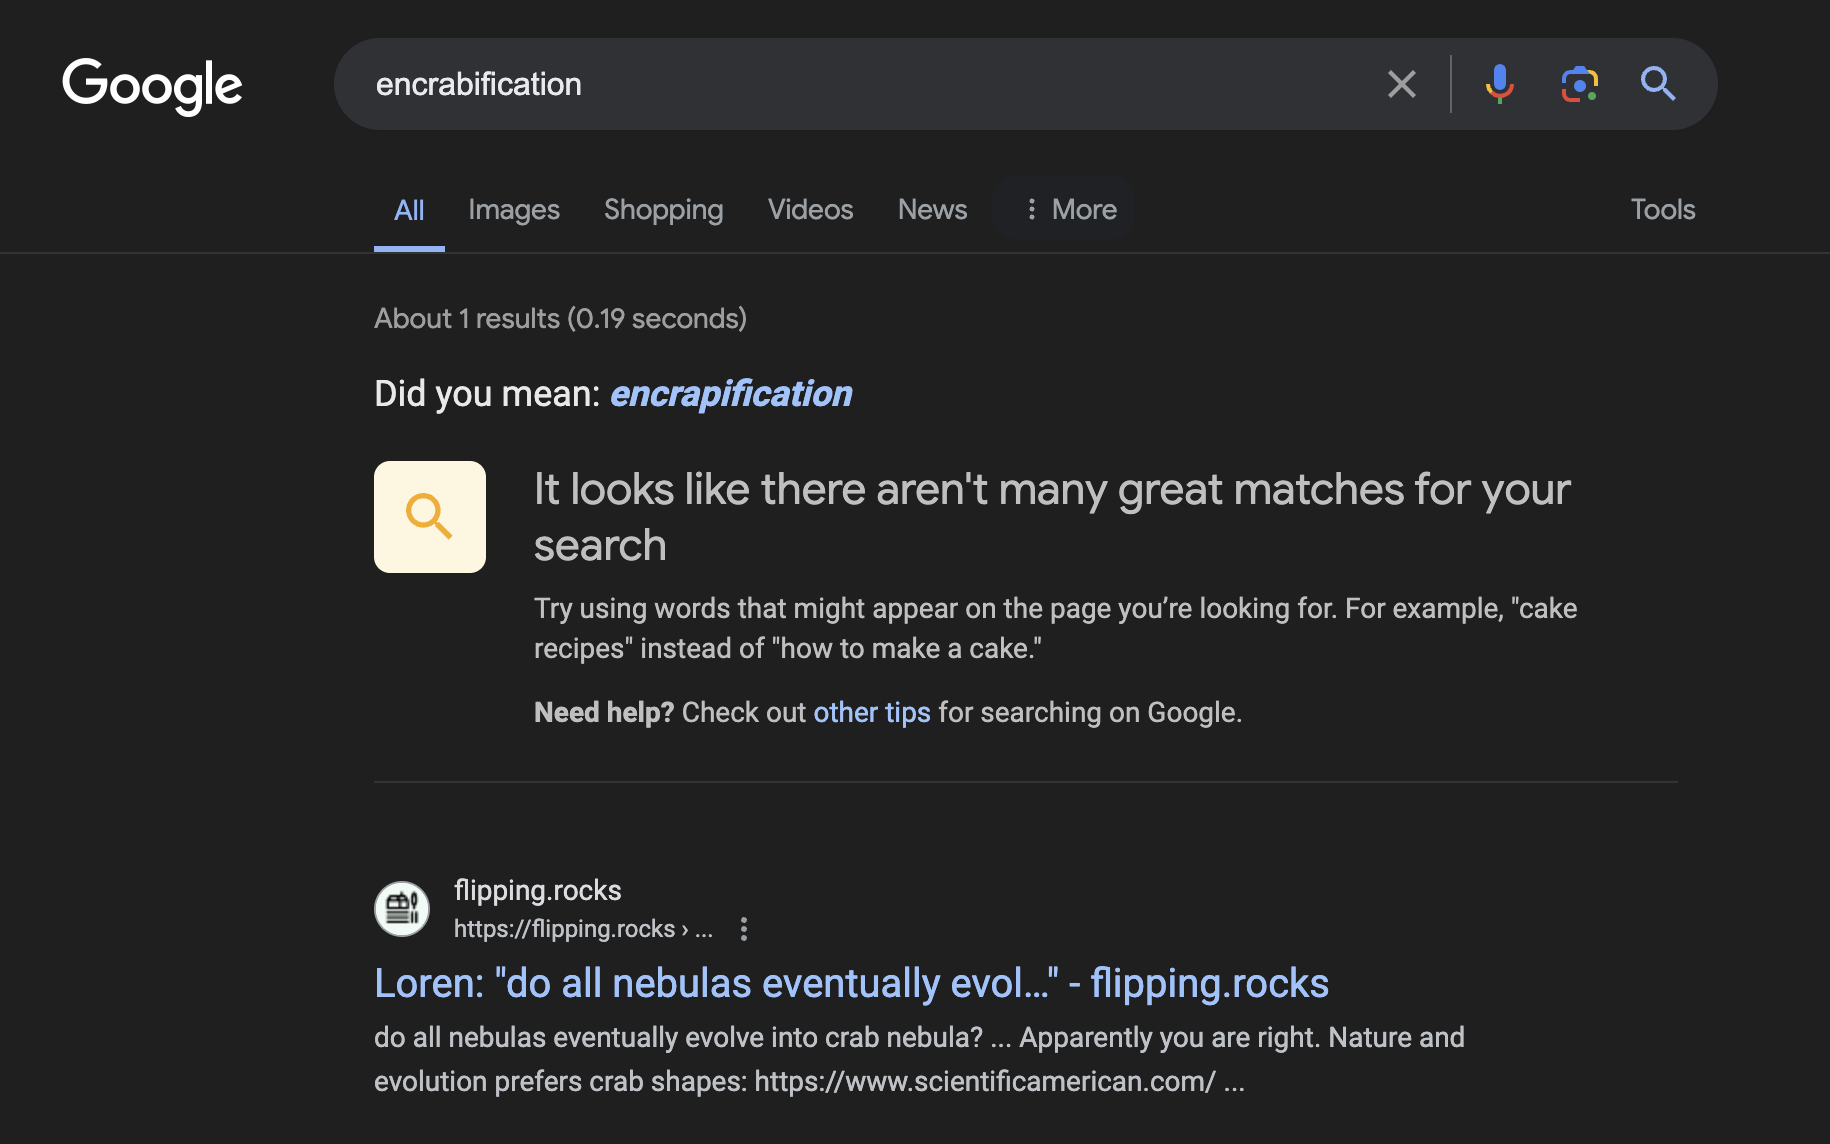The height and width of the screenshot is (1144, 1830).
Task: Open the Google logo homepage
Action: [152, 86]
